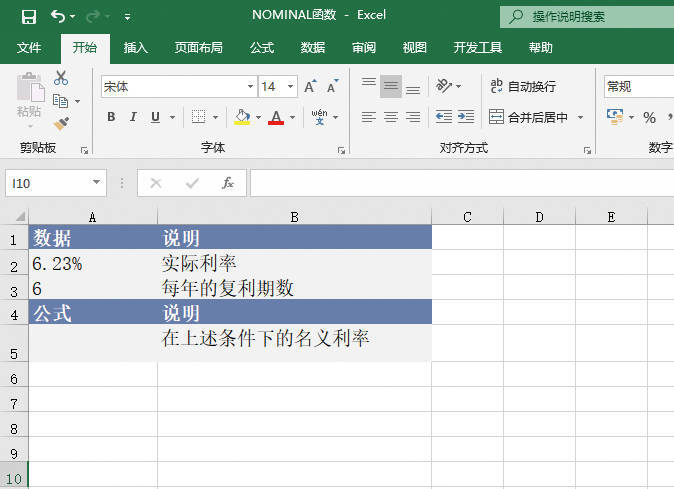
Task: Click the Undo arrow icon
Action: click(x=59, y=17)
